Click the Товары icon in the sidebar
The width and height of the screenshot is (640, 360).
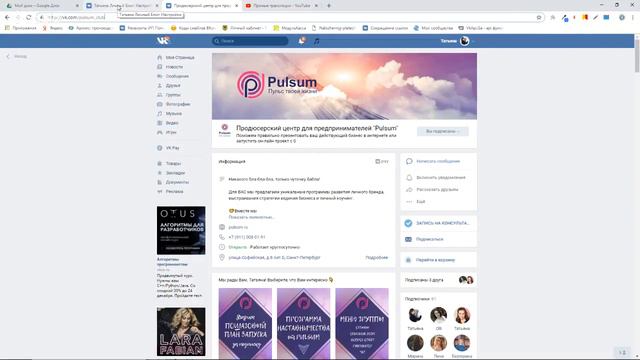point(160,164)
